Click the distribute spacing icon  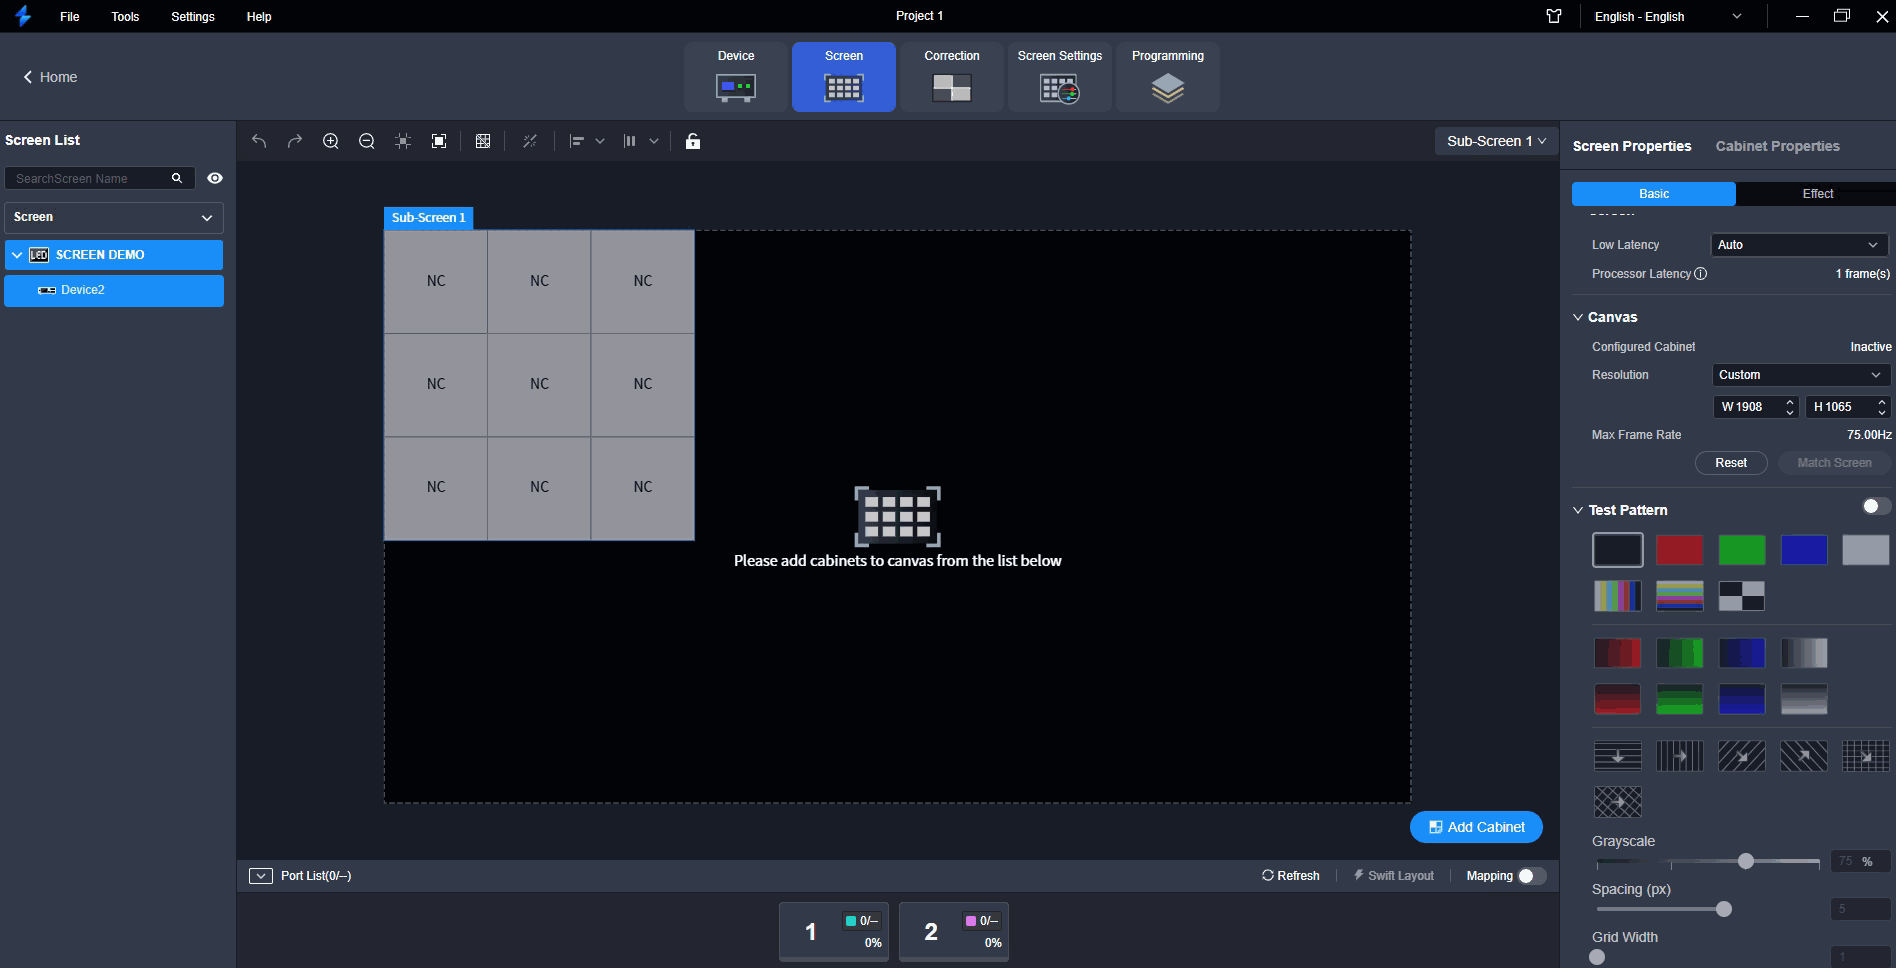coord(630,141)
